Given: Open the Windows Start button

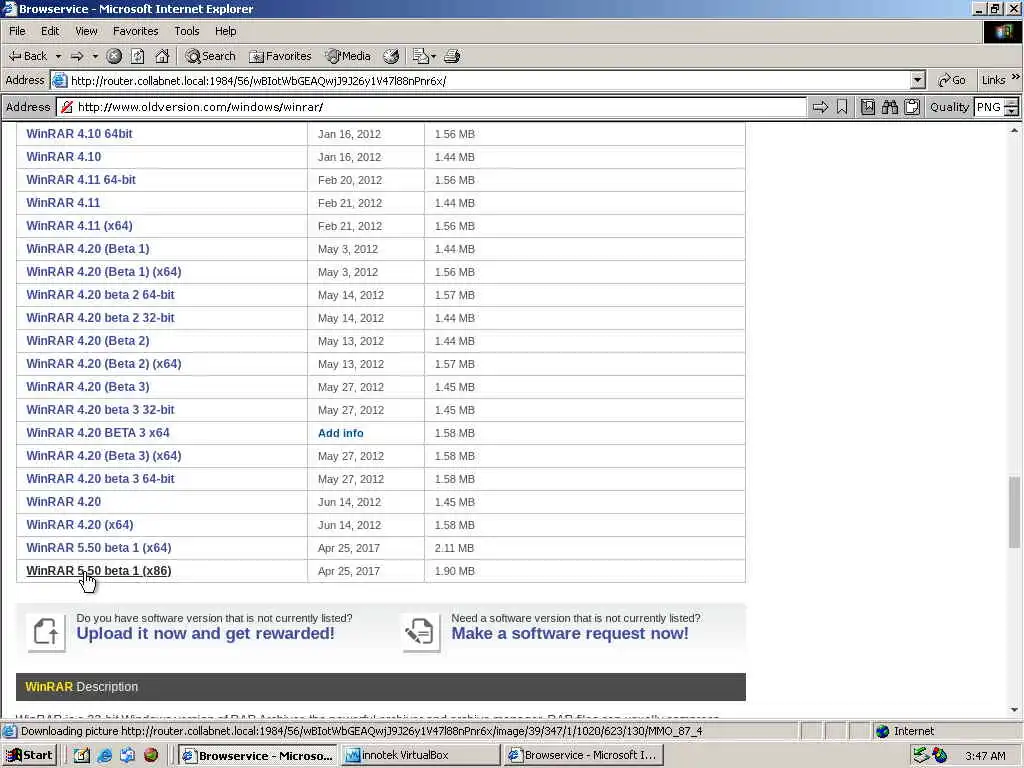Looking at the screenshot, I should pyautogui.click(x=29, y=755).
